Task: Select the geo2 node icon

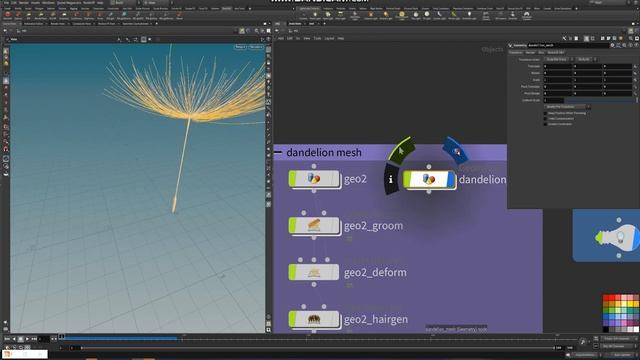Action: click(x=314, y=178)
